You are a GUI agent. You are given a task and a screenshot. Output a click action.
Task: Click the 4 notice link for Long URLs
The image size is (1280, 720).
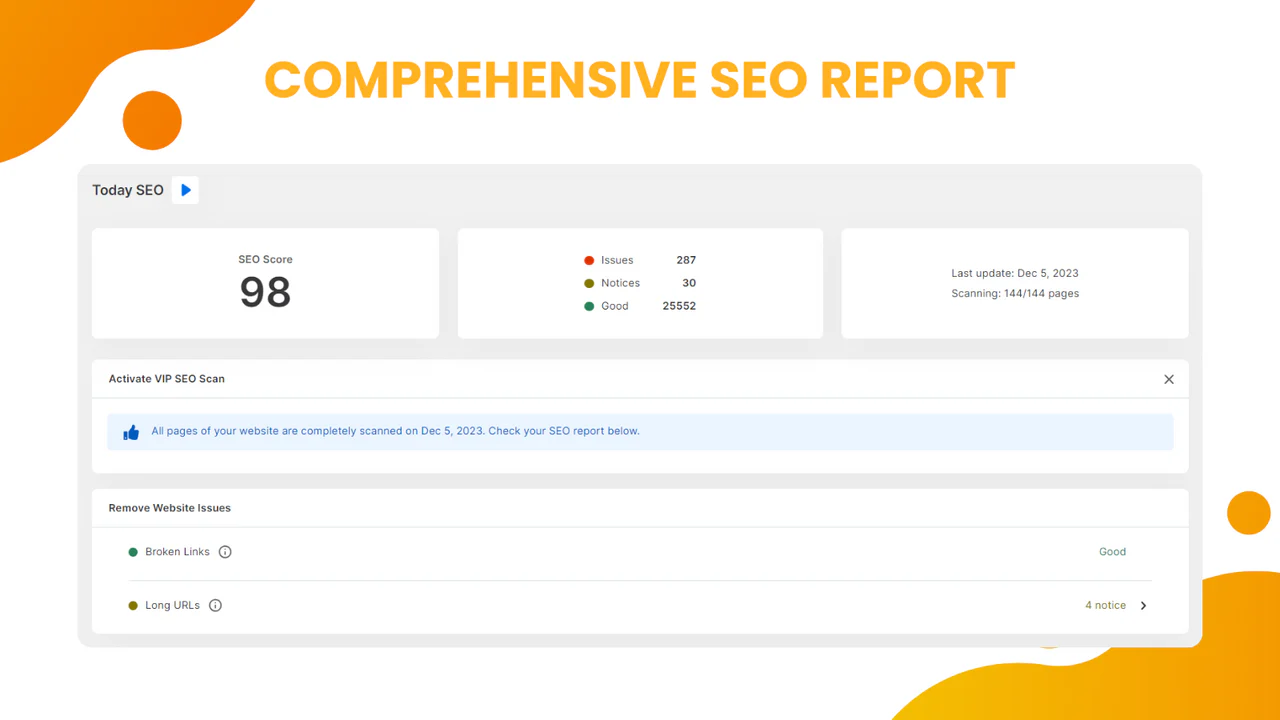click(x=1105, y=605)
